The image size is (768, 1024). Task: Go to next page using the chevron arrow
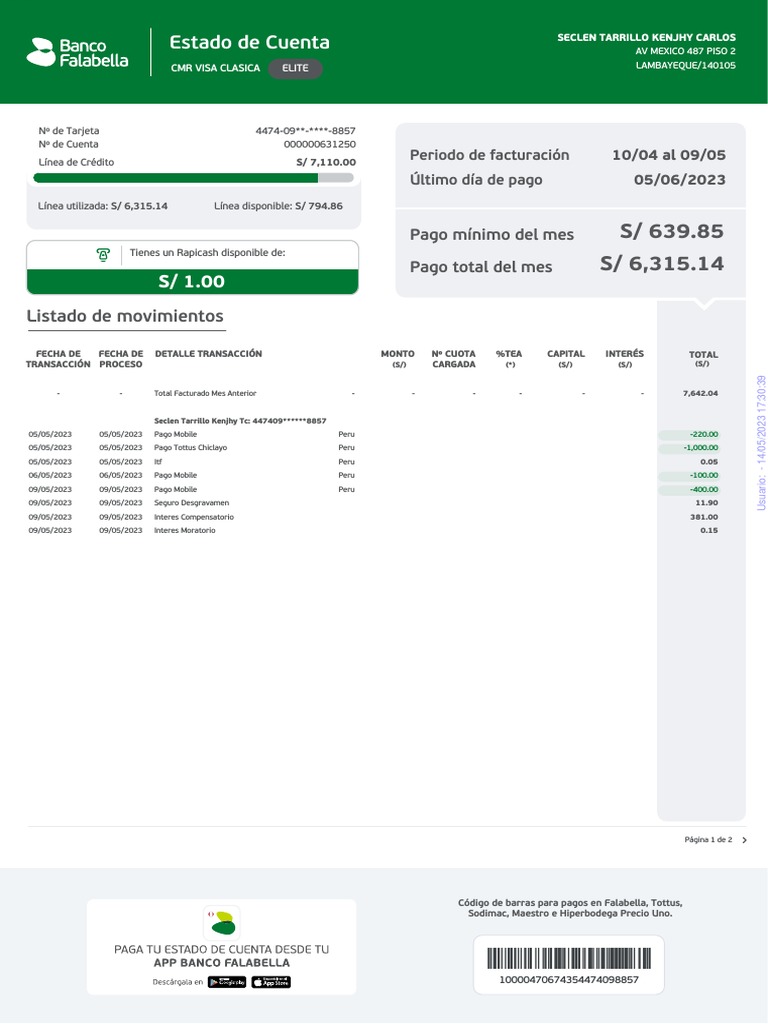click(x=744, y=840)
